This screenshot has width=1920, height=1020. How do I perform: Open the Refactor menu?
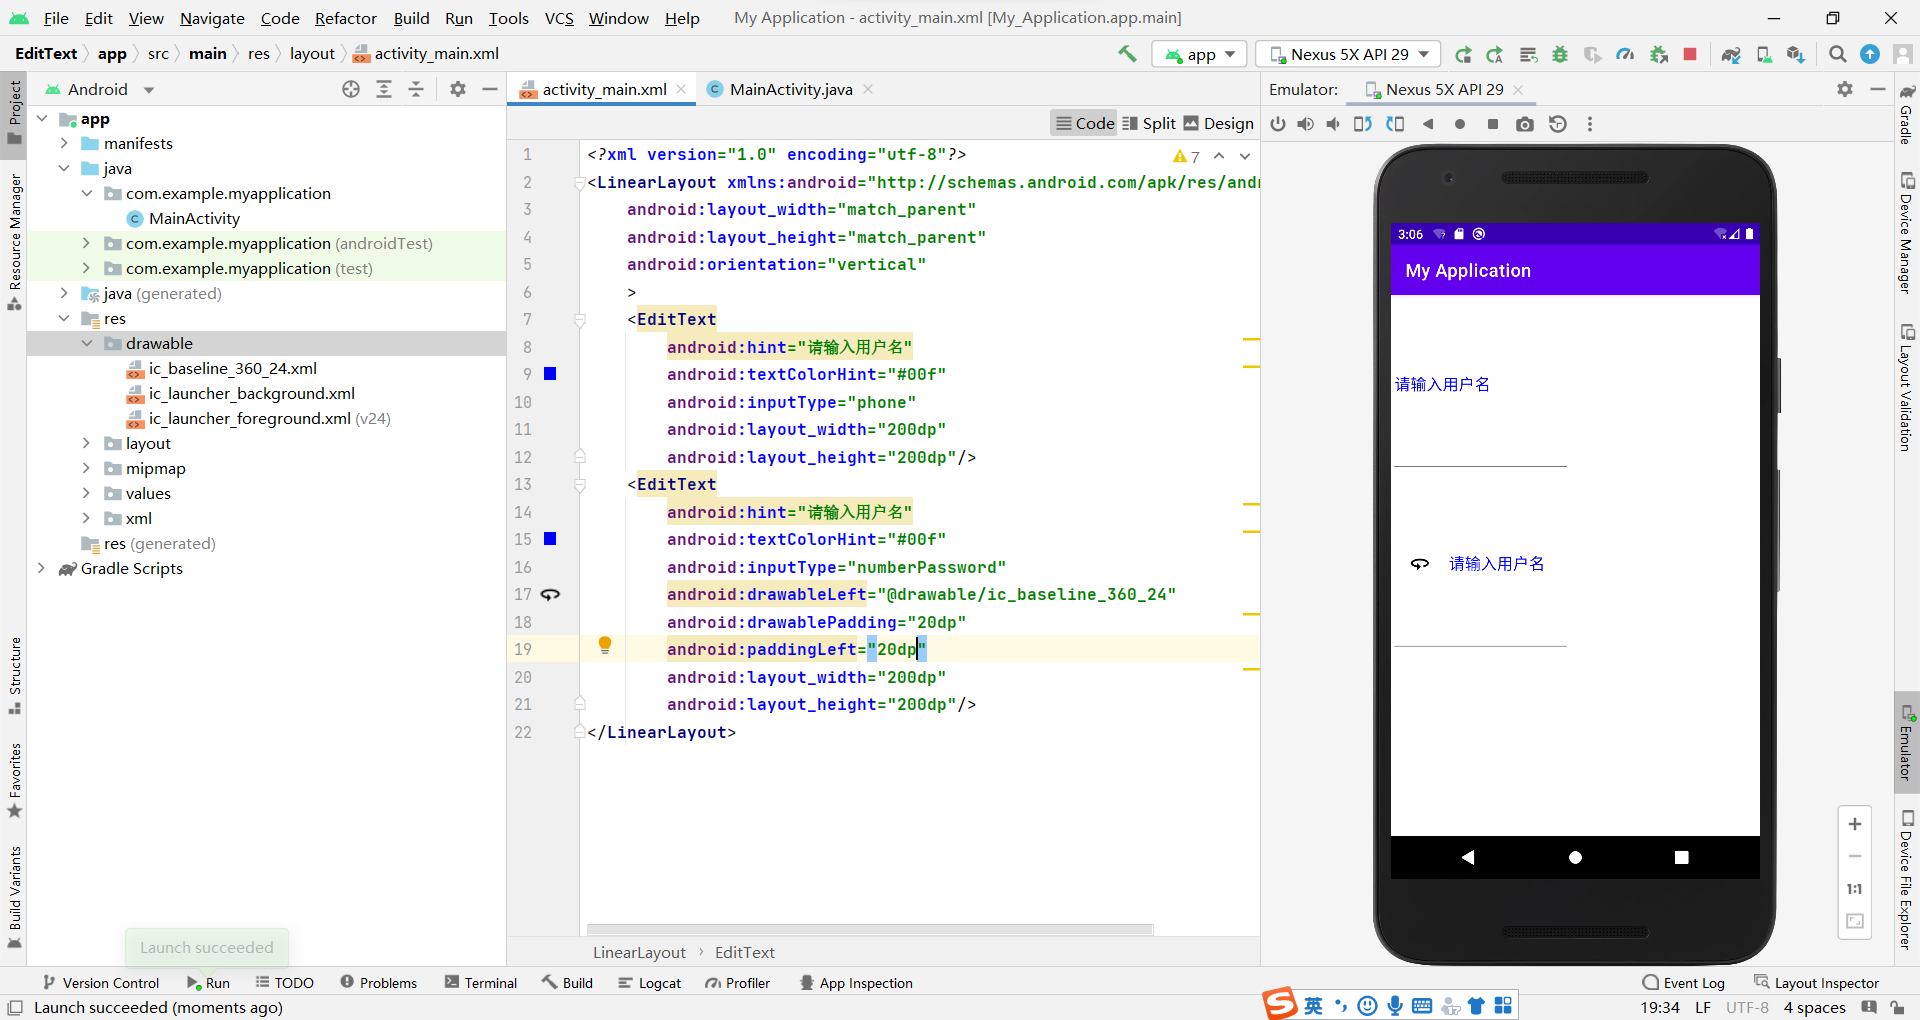tap(345, 18)
